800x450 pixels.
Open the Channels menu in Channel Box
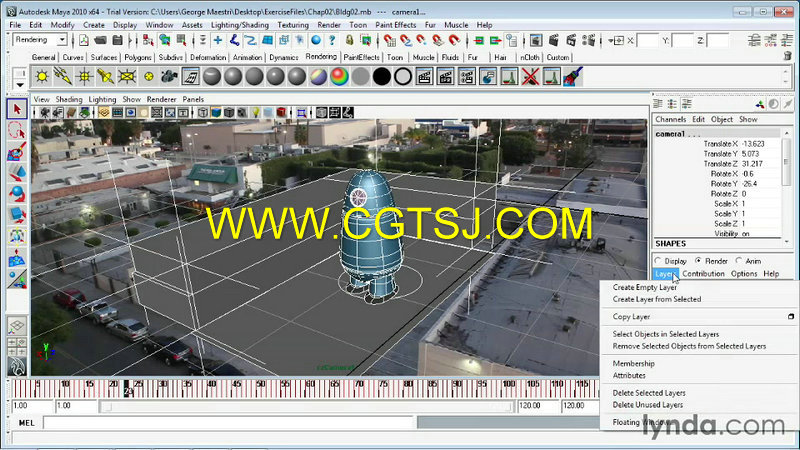(x=670, y=119)
